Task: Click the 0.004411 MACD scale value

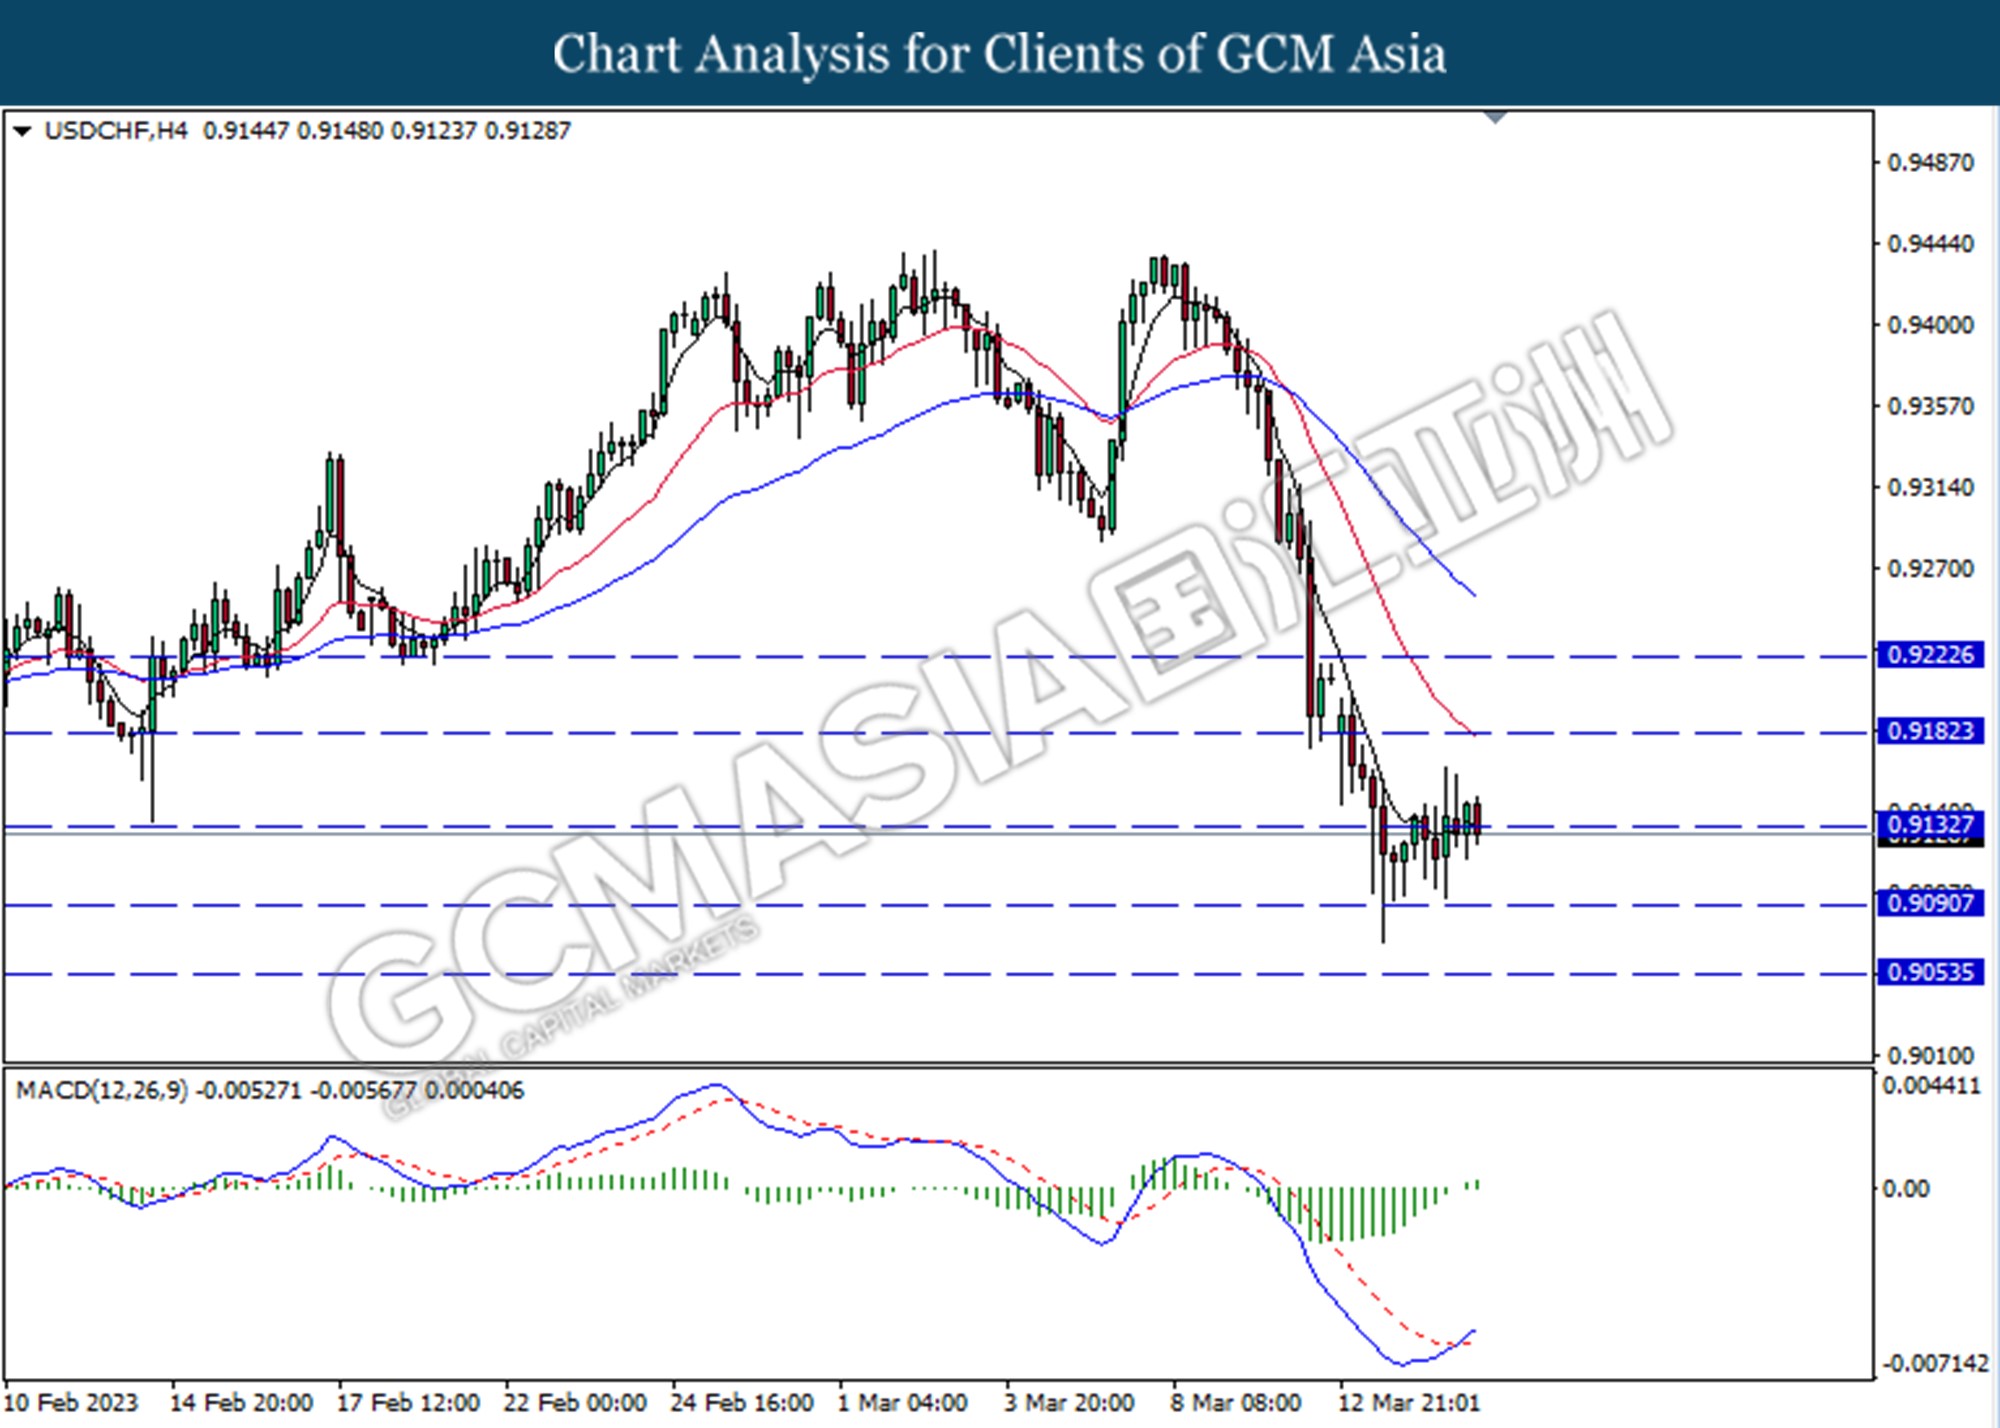Action: coord(1931,1086)
